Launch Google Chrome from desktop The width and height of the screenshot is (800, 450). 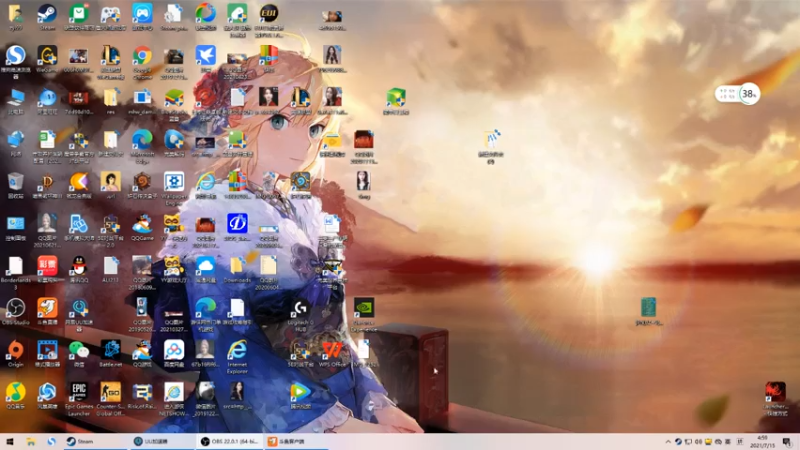click(x=142, y=62)
